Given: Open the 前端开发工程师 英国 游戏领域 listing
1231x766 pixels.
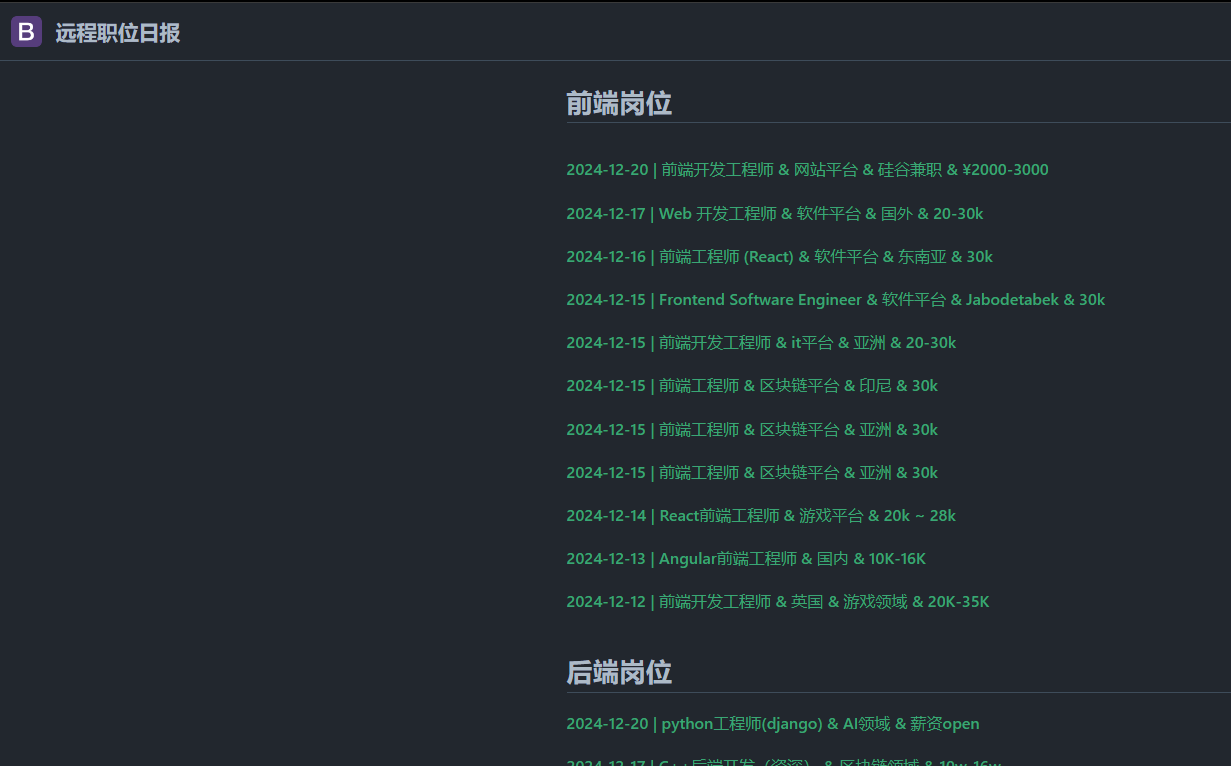Looking at the screenshot, I should pos(777,601).
